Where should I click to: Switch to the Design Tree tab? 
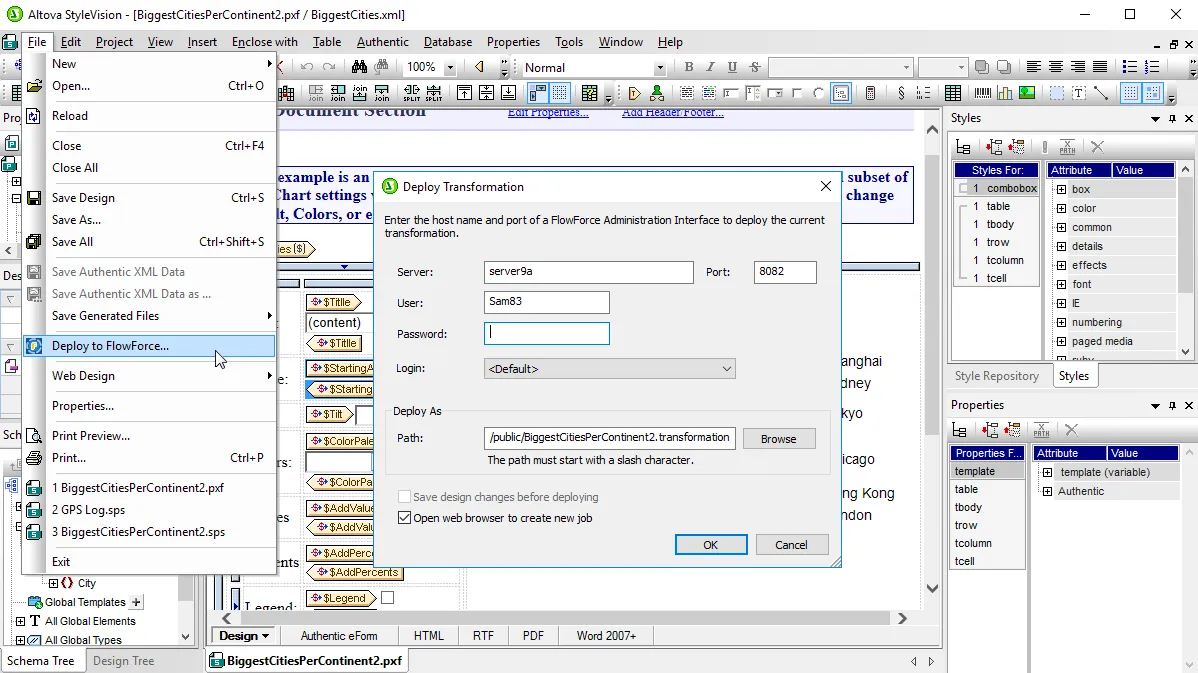tap(123, 661)
